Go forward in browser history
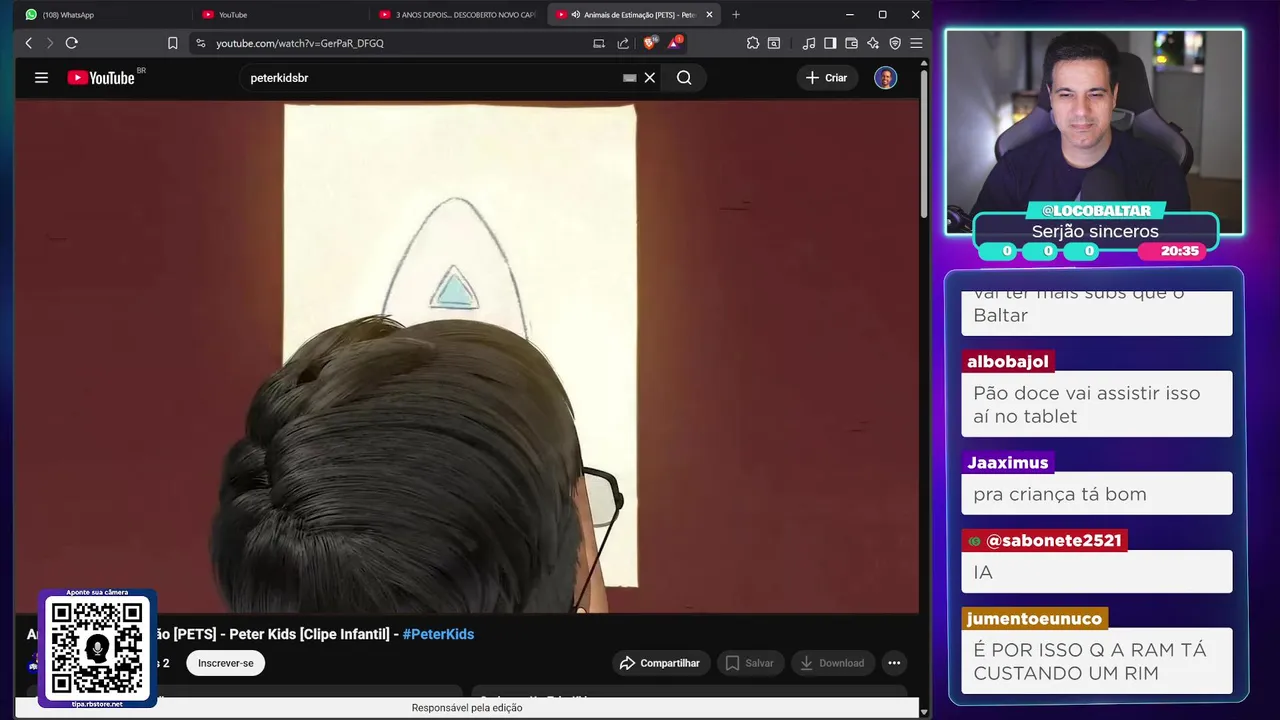The image size is (1280, 720). (x=49, y=43)
